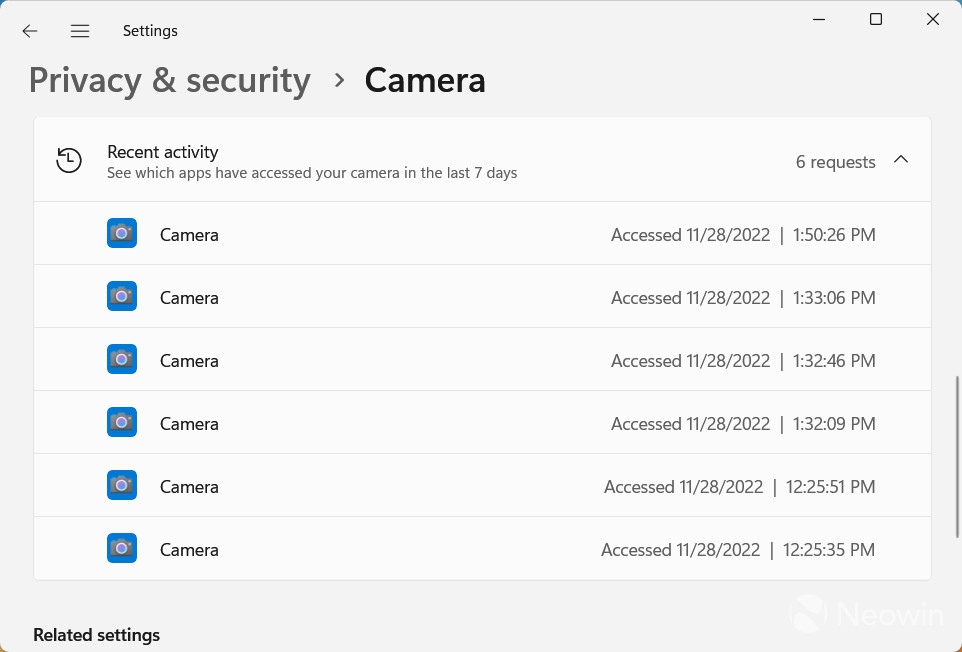Maximize the Settings window
The image size is (962, 652).
pyautogui.click(x=876, y=19)
